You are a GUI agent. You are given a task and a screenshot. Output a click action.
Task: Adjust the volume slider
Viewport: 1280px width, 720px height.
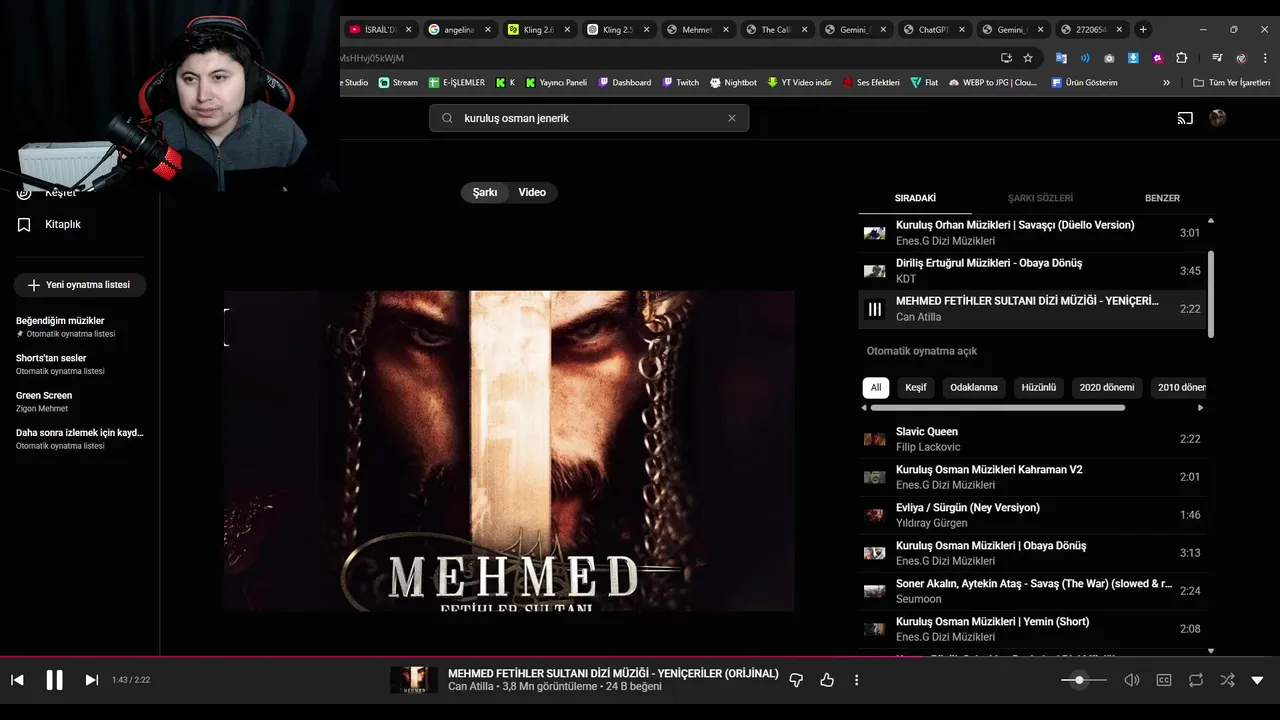(1084, 680)
